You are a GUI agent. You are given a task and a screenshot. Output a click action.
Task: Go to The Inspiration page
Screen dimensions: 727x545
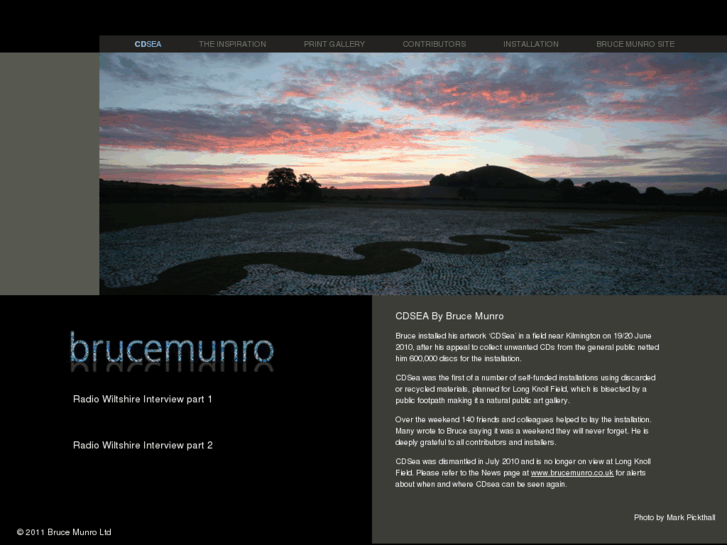click(x=232, y=44)
